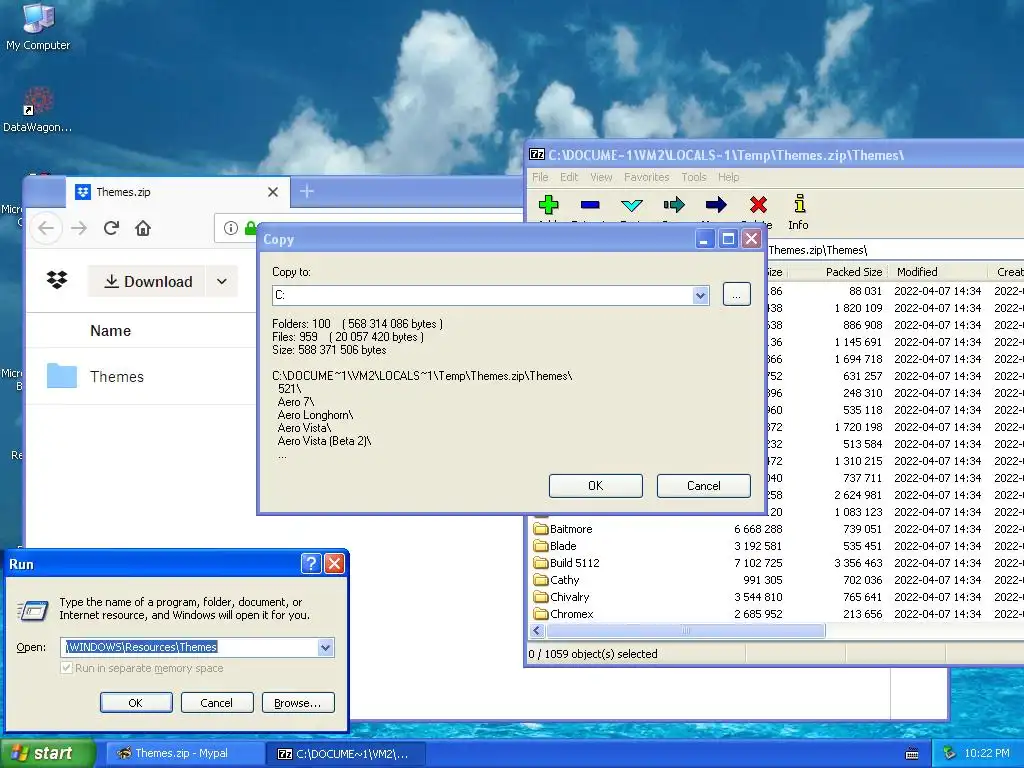Open the 7-Zip Tools menu
This screenshot has width=1024, height=768.
tap(694, 177)
